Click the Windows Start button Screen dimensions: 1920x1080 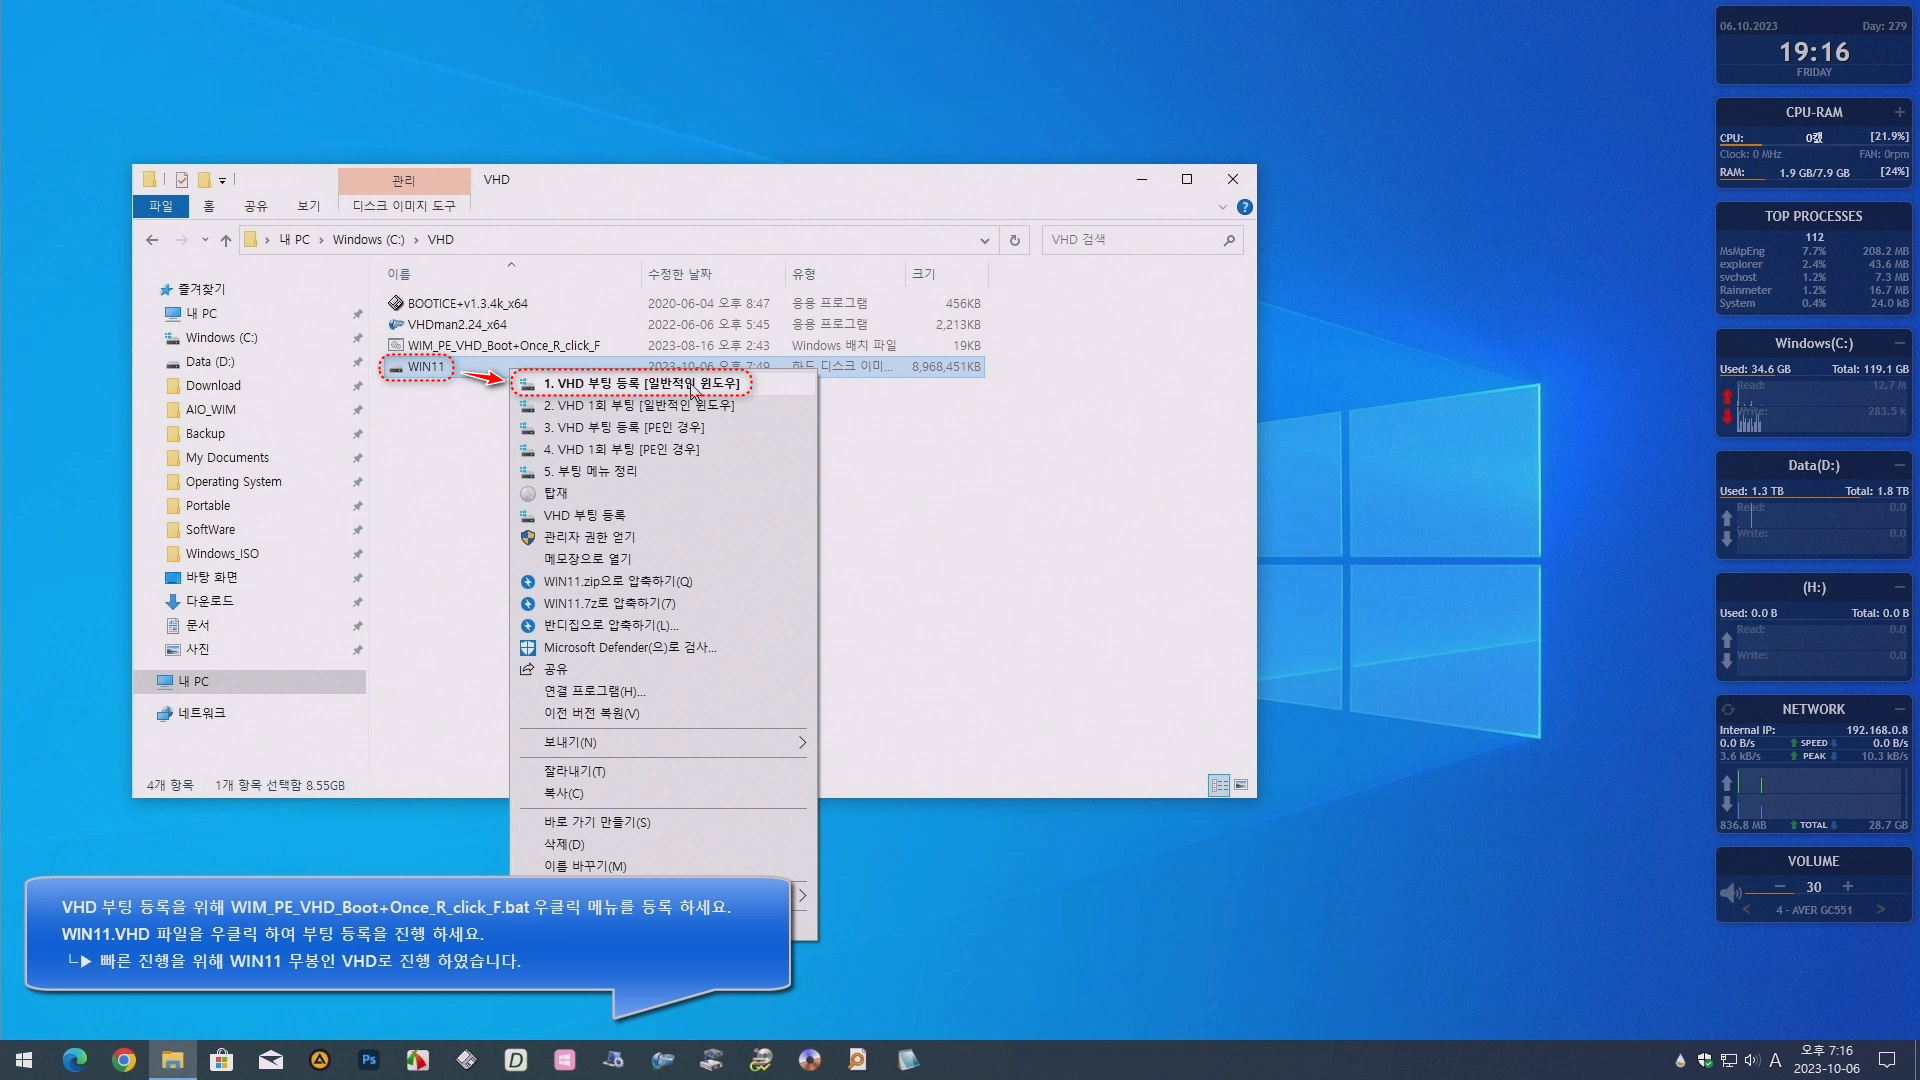point(24,1060)
